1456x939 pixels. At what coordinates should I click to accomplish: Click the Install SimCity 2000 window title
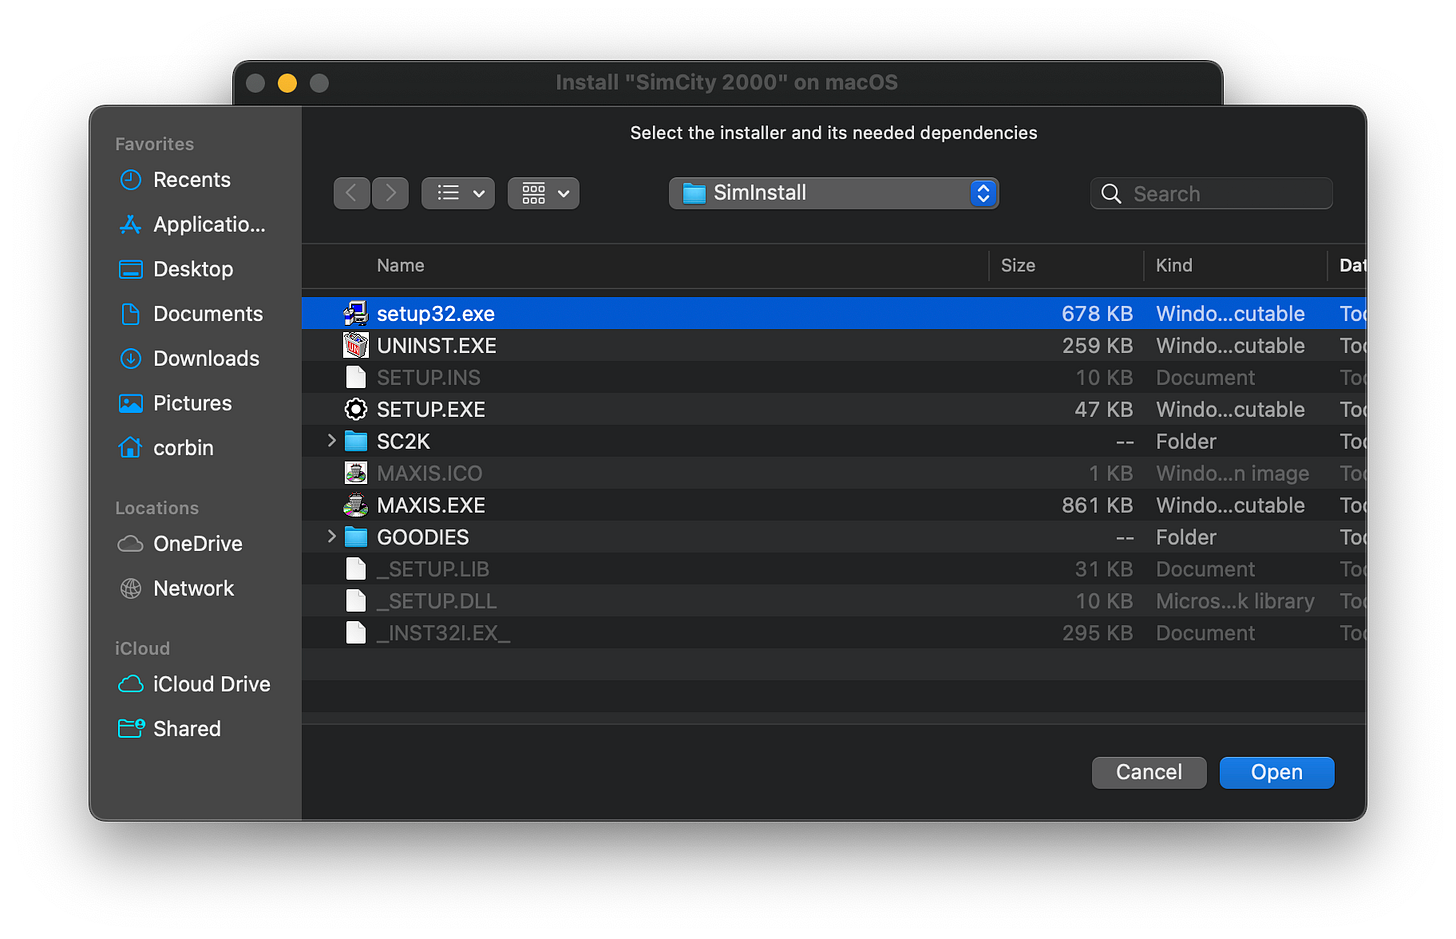click(727, 82)
